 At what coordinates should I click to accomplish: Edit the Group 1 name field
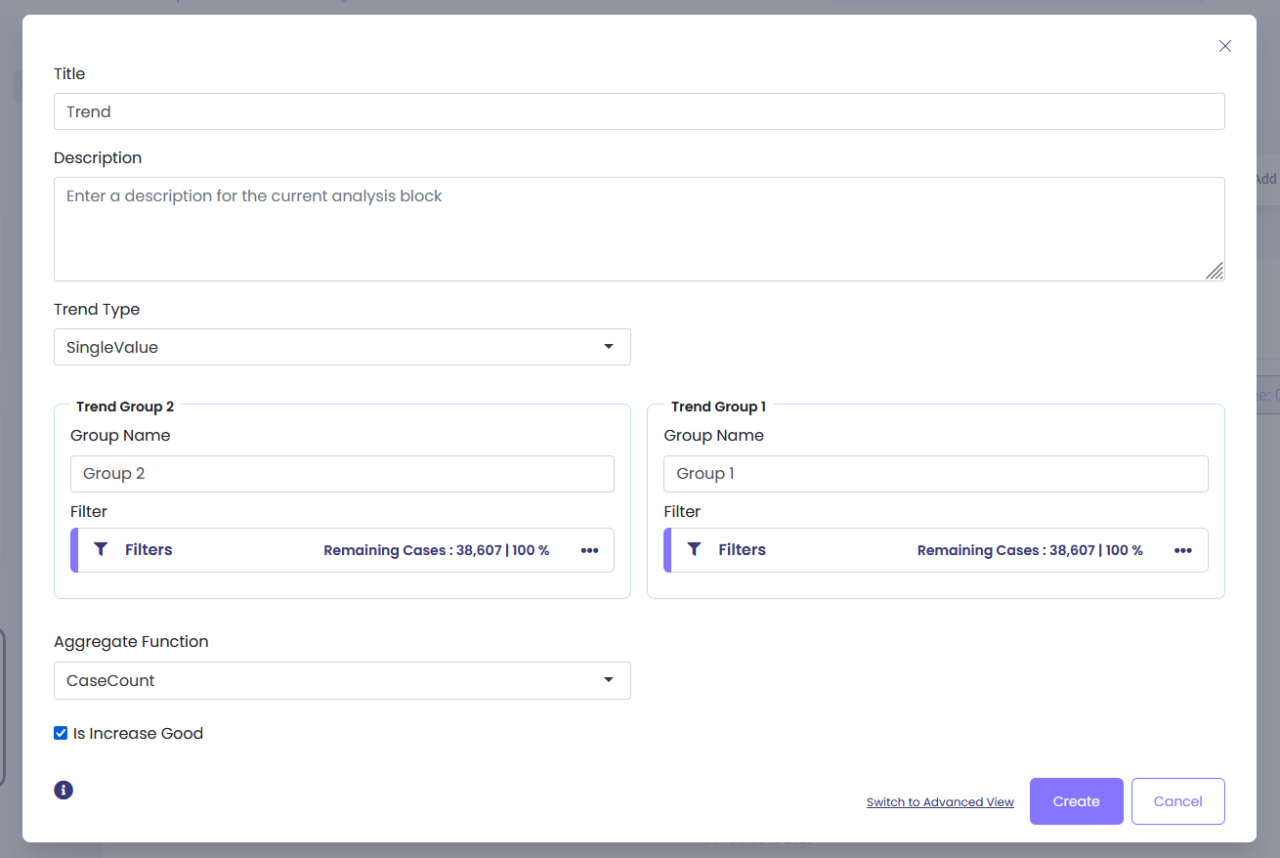click(935, 474)
